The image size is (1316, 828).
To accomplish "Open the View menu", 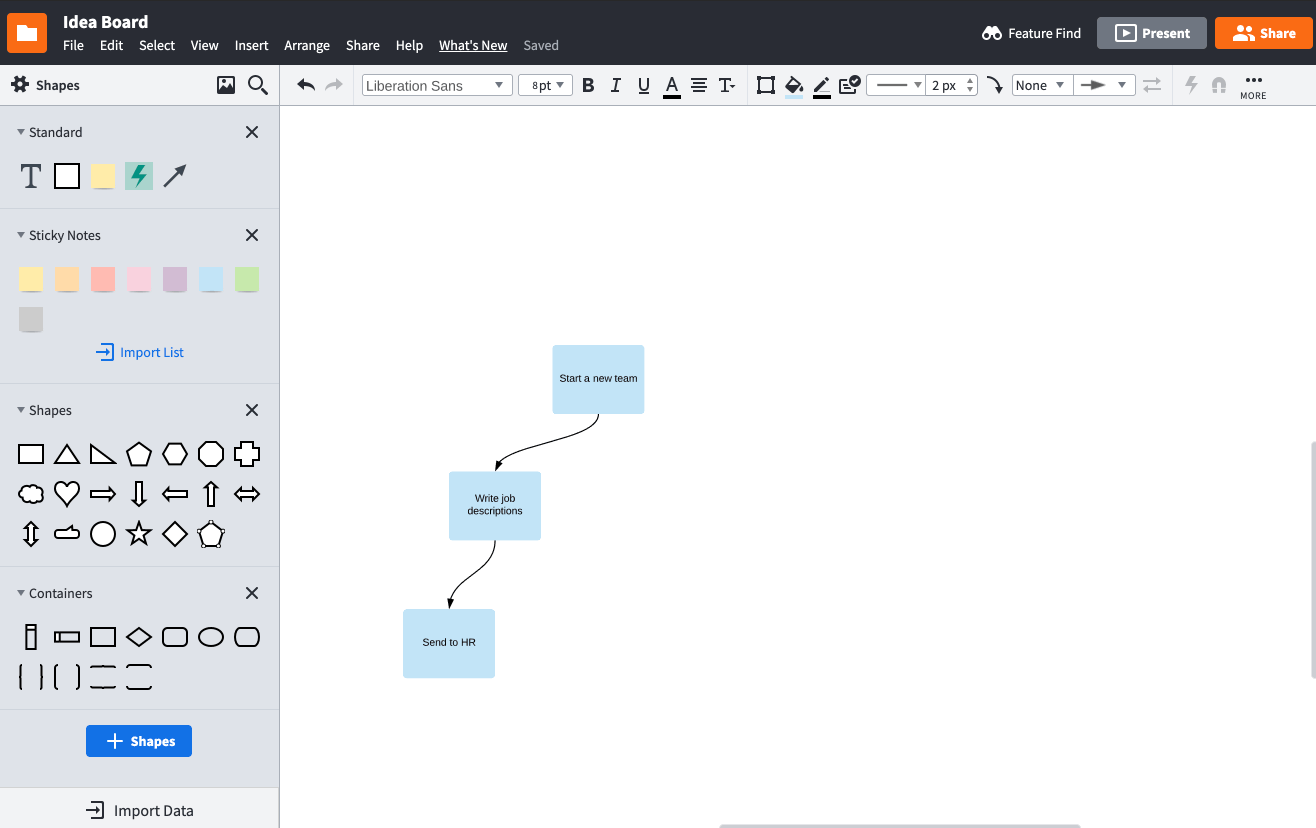I will pyautogui.click(x=204, y=45).
